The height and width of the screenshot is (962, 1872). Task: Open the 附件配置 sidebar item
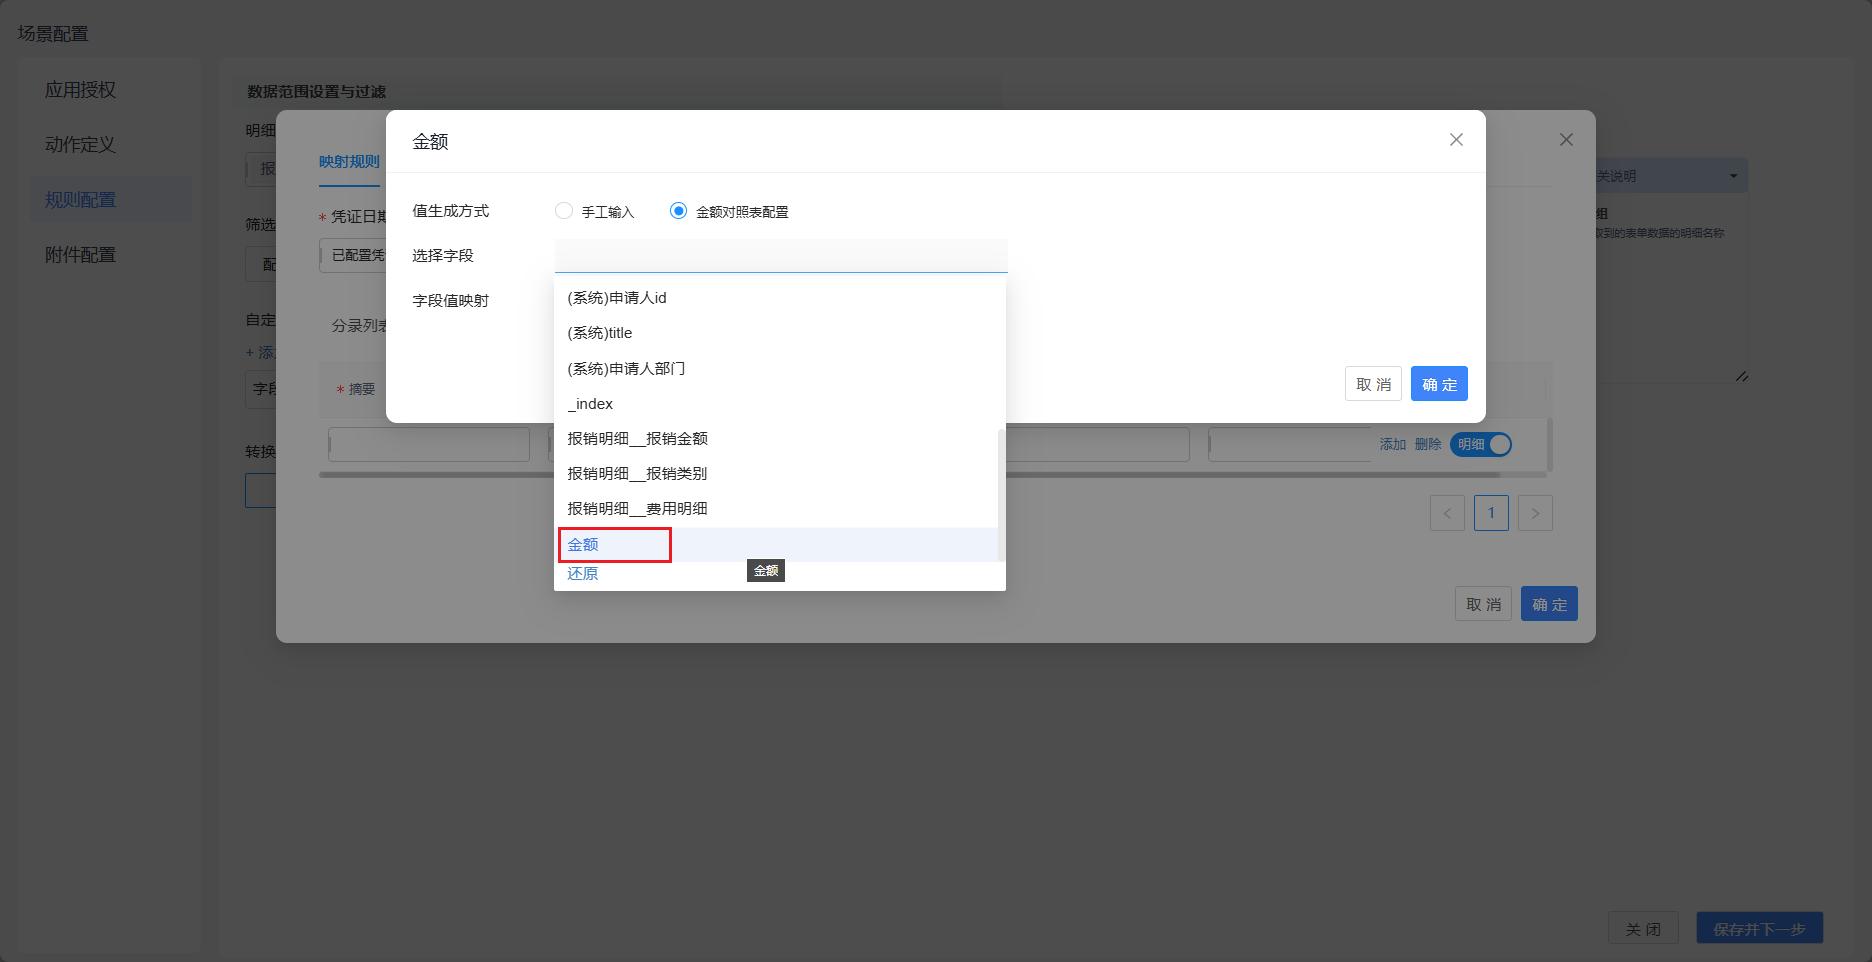[x=110, y=255]
